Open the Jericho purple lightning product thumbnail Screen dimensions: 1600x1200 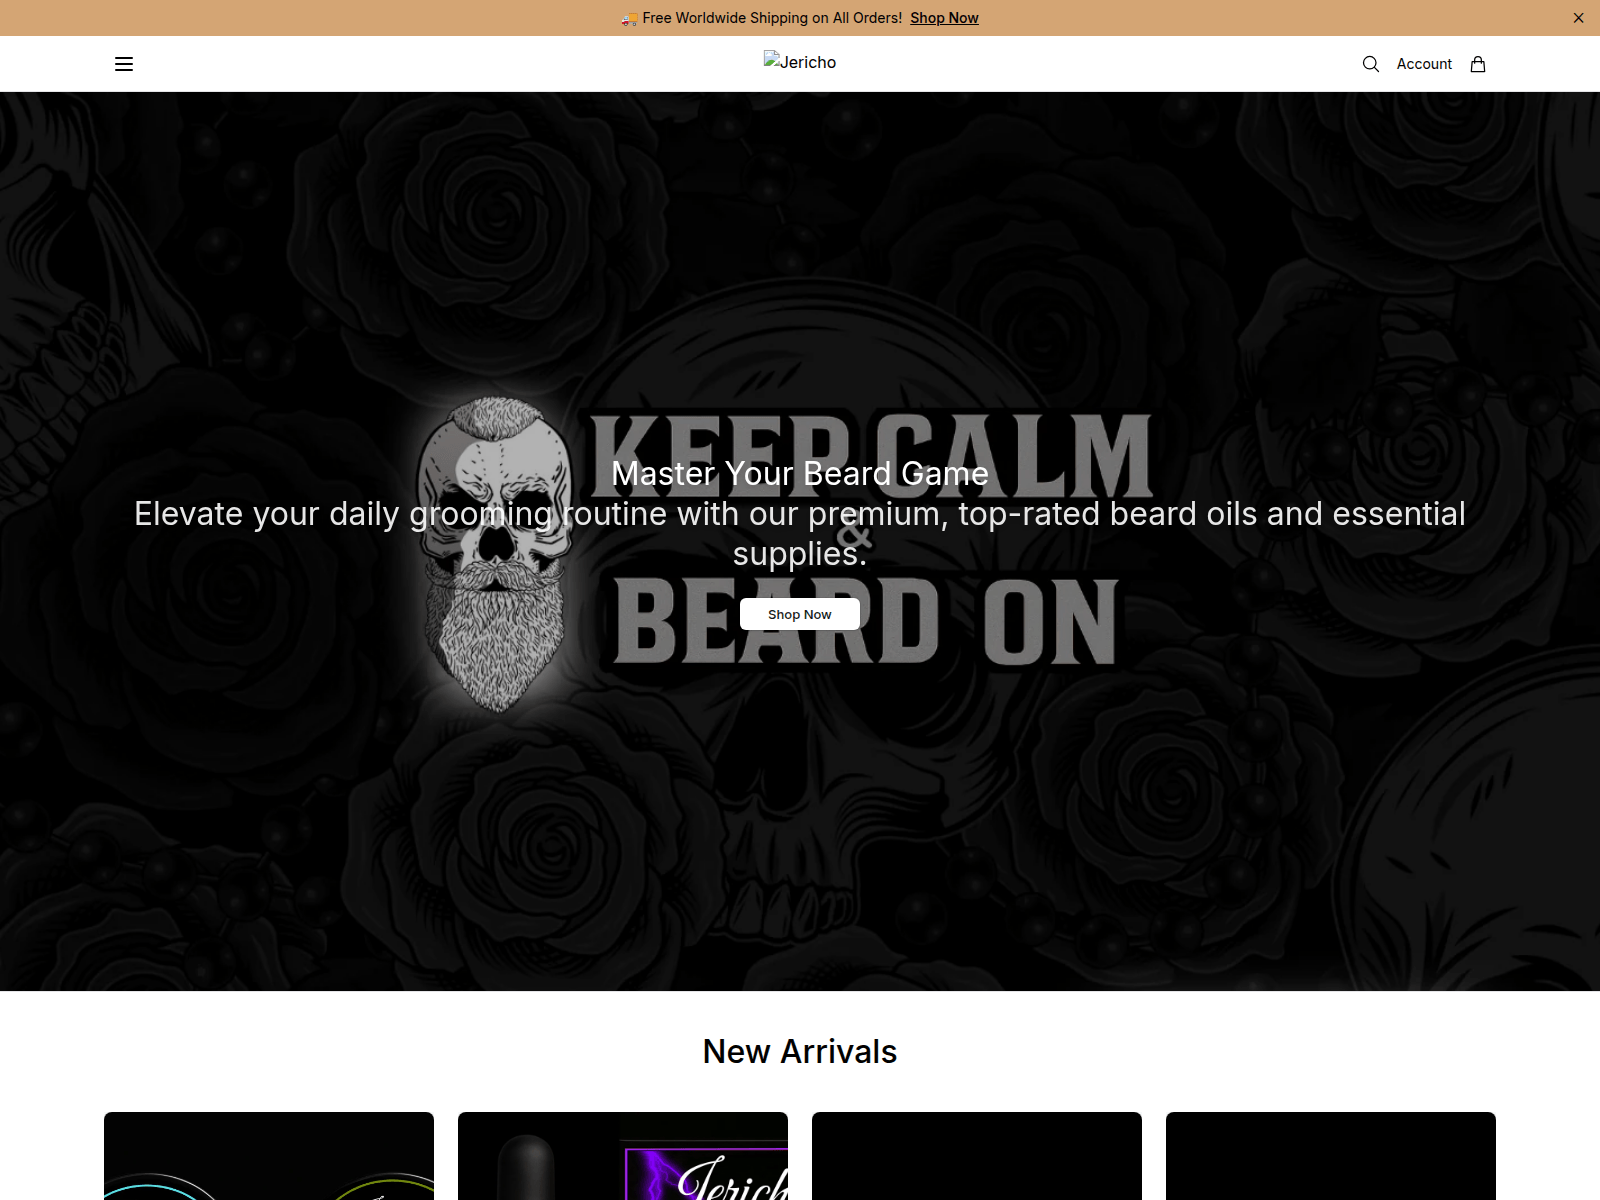[x=623, y=1156]
